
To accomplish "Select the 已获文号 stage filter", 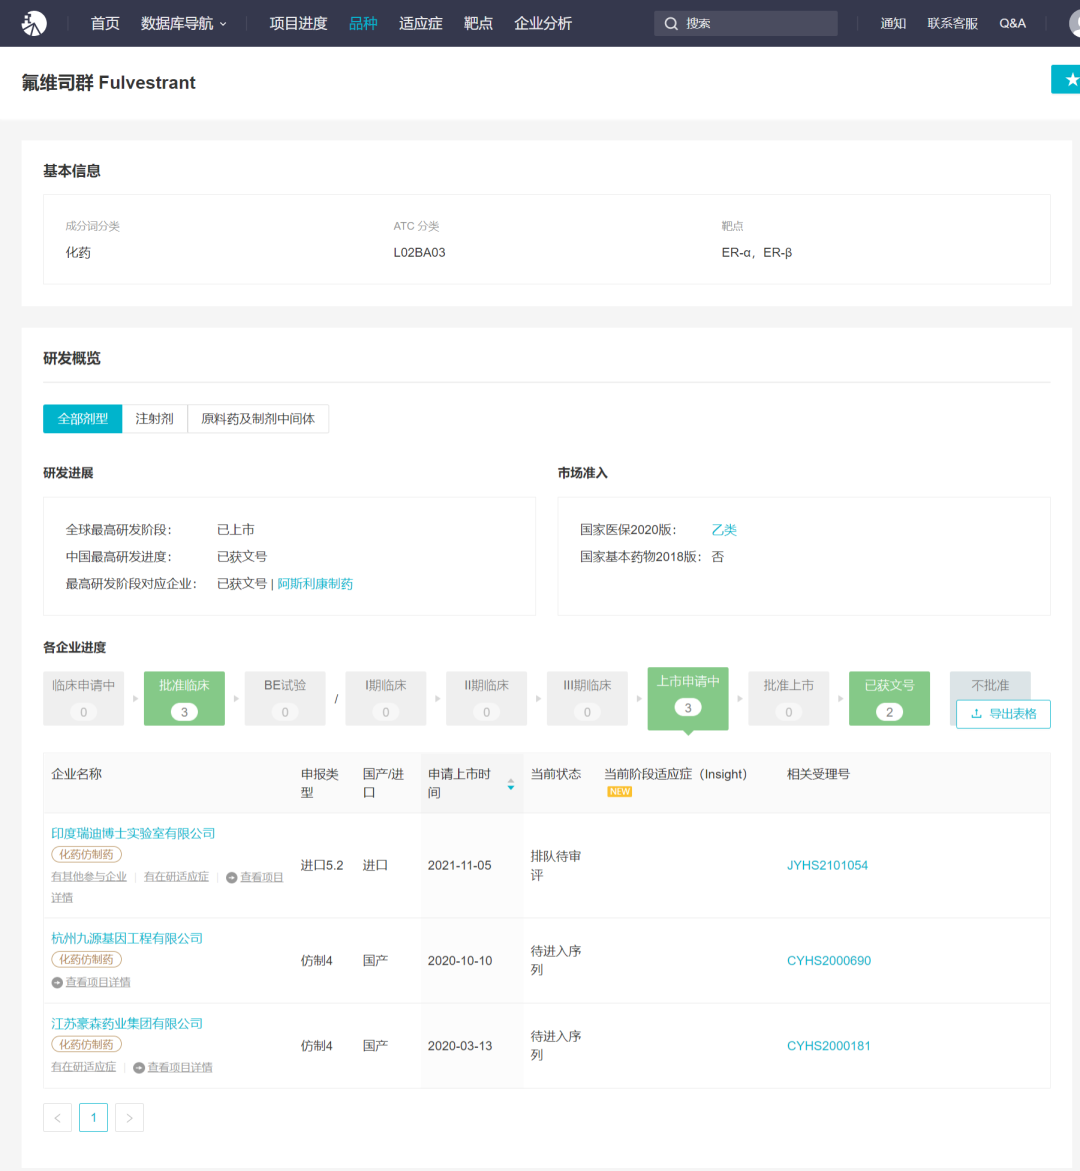I will (889, 698).
